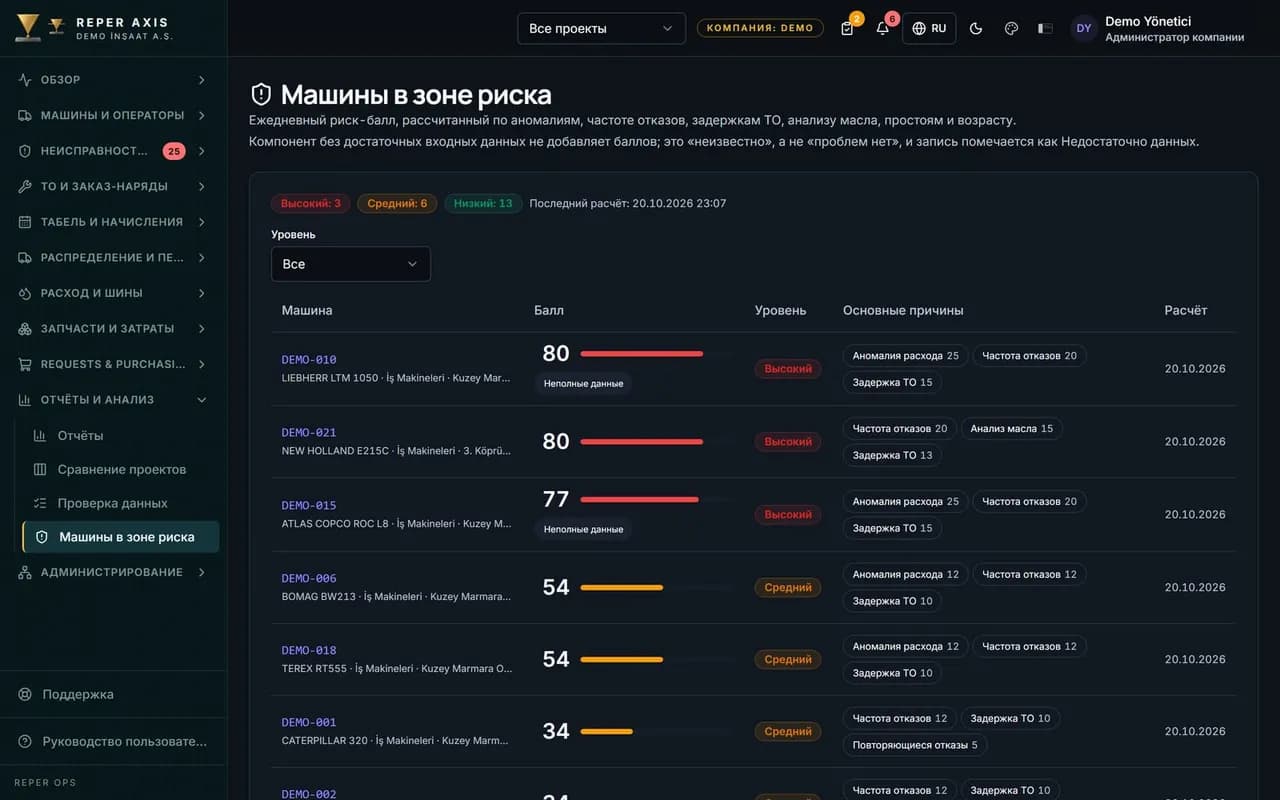
Task: Open Сравнение проектов submenu item
Action: coord(121,470)
